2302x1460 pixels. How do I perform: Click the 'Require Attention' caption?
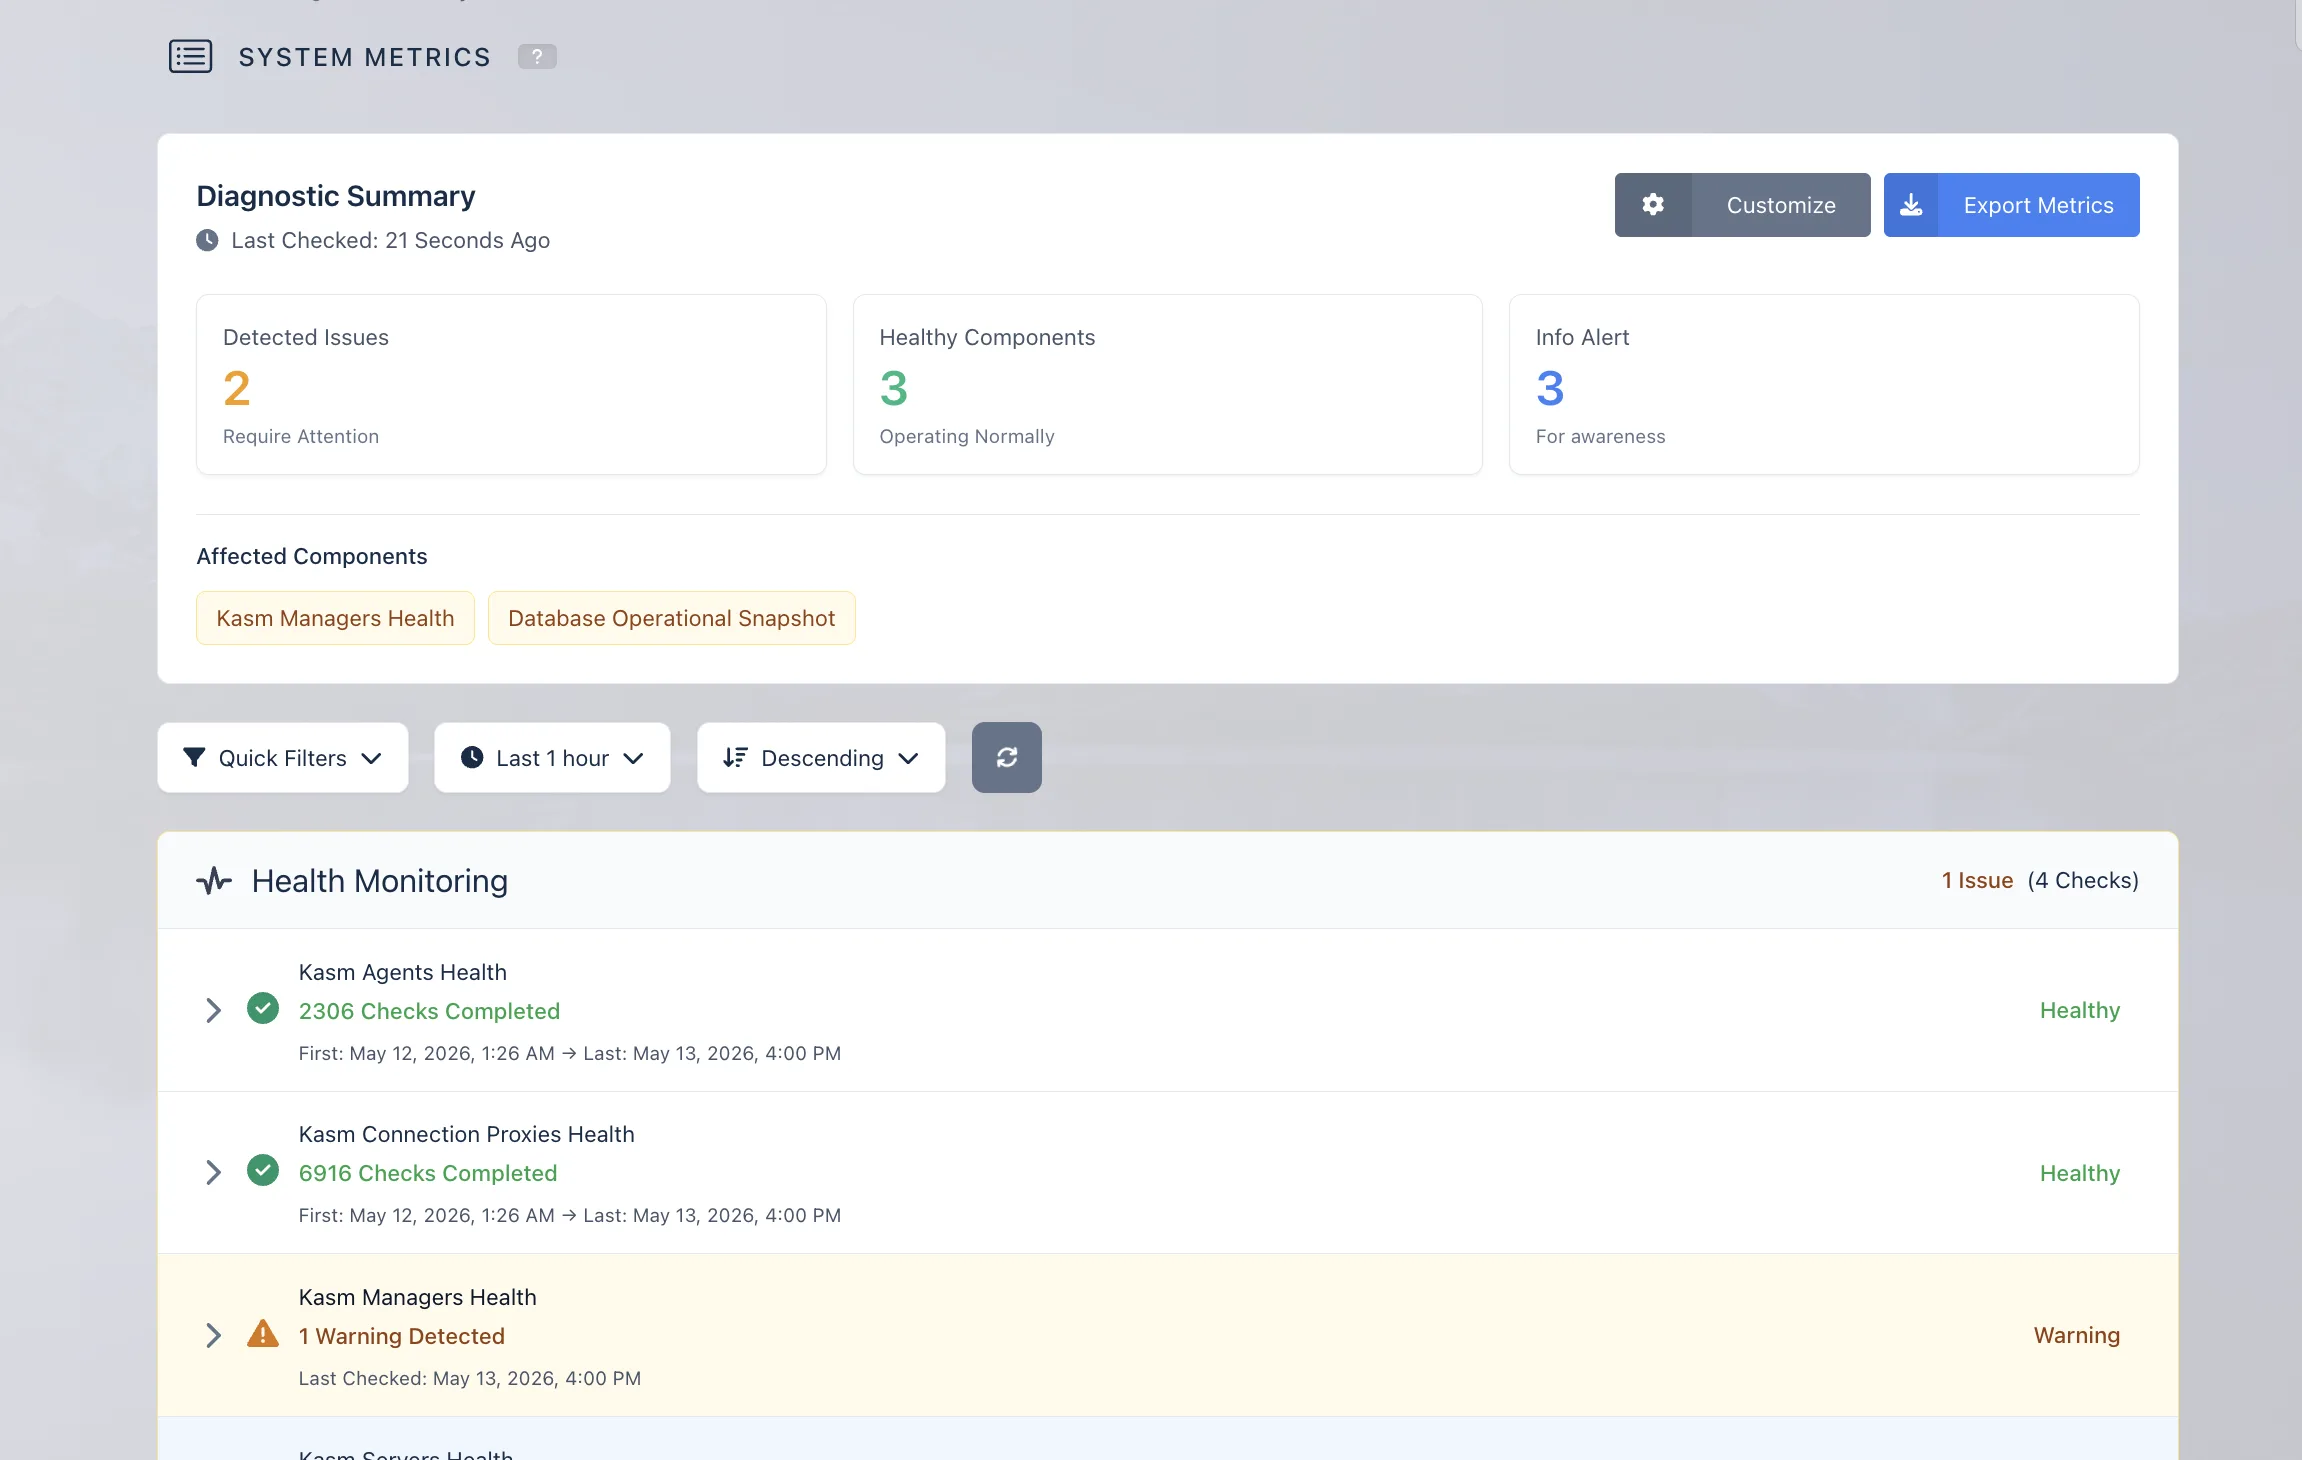(301, 437)
